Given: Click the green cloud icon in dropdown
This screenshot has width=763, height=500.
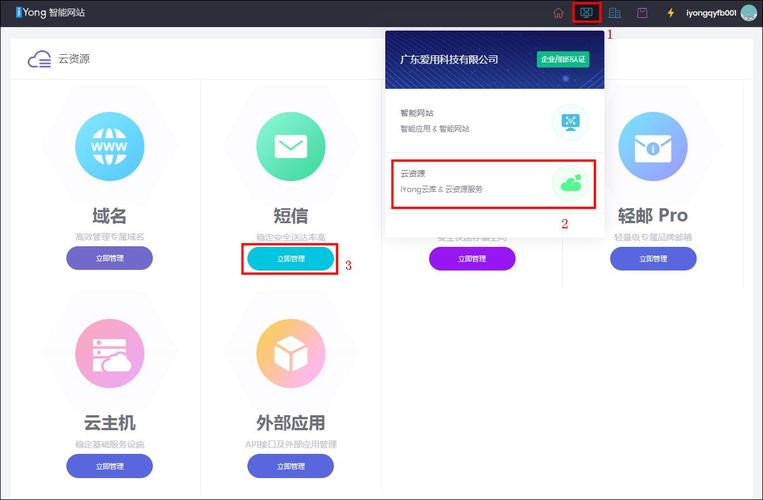Looking at the screenshot, I should click(570, 183).
